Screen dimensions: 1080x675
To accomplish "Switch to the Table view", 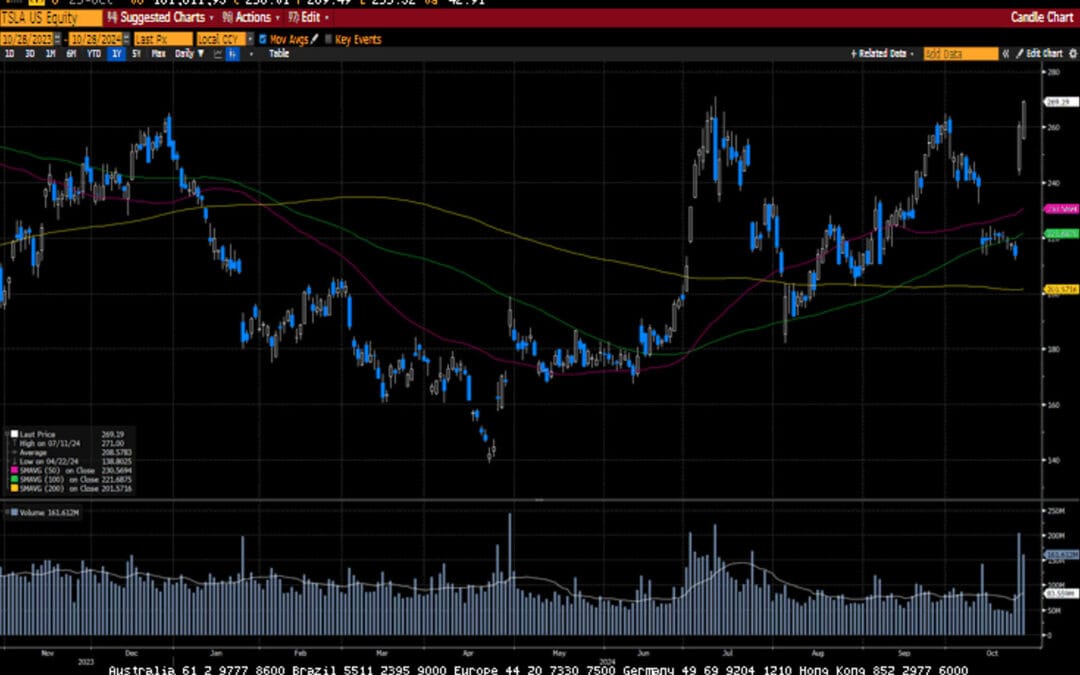I will point(278,54).
